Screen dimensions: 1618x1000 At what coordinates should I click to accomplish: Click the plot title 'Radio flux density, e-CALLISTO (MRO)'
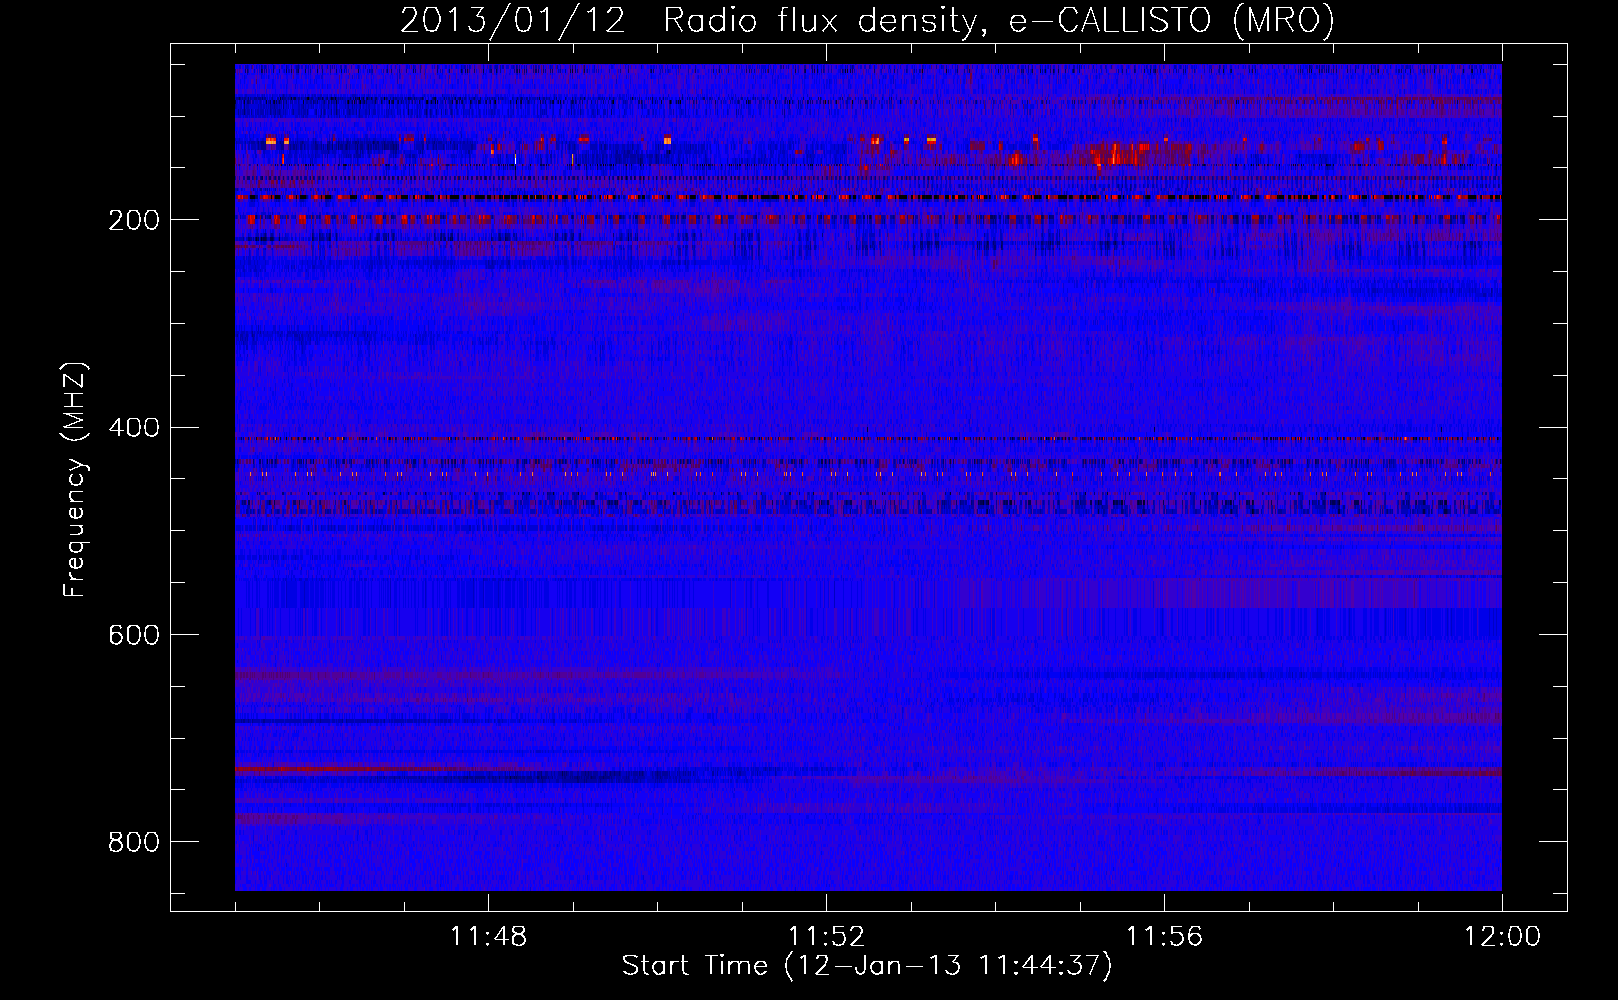coord(999,20)
